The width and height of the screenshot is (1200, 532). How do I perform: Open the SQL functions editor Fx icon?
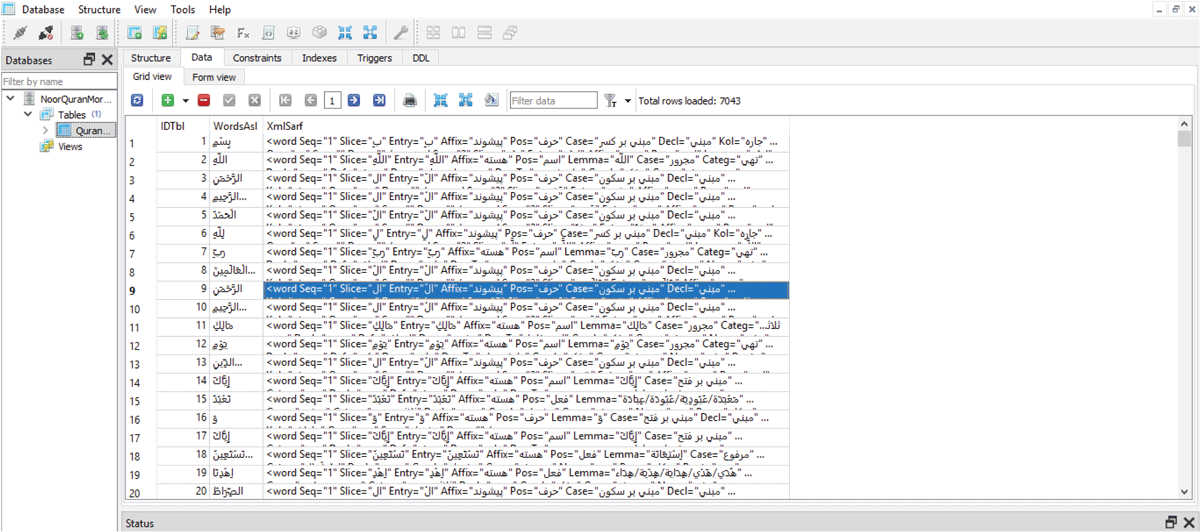[x=243, y=33]
